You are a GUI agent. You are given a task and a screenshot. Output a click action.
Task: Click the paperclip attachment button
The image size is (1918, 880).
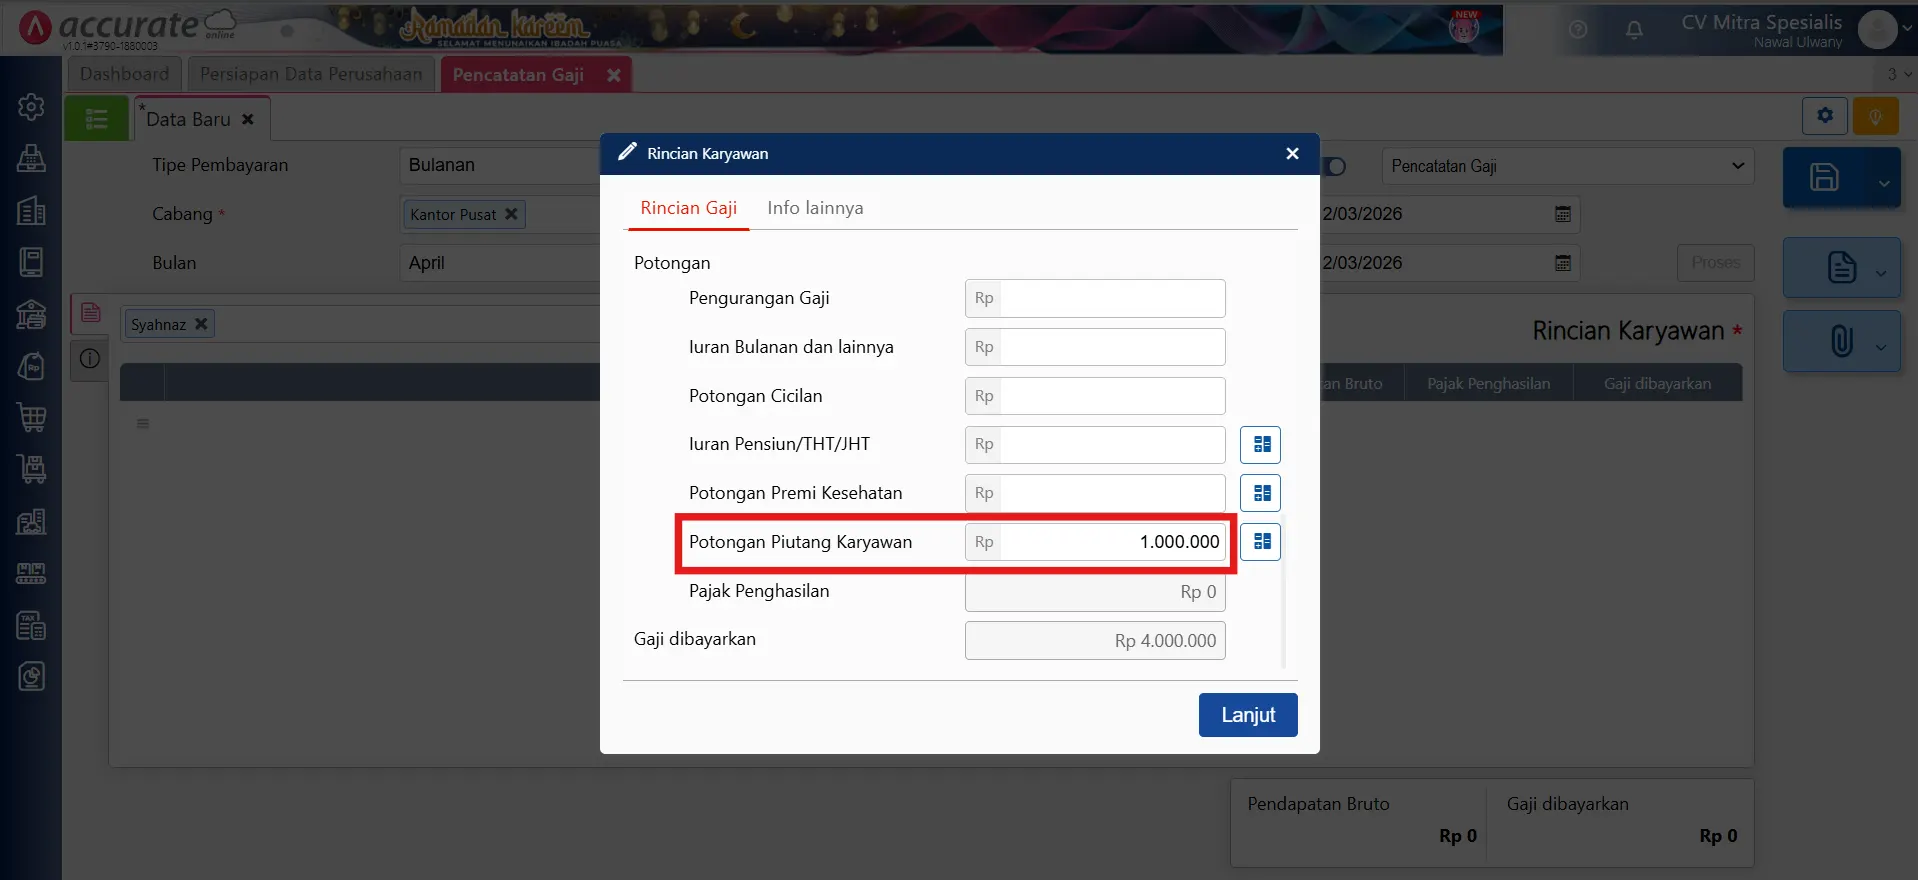coord(1842,341)
